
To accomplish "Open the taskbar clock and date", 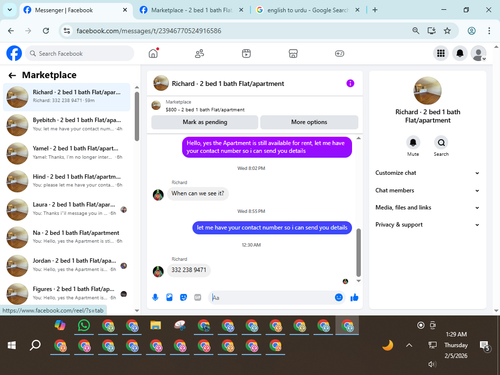I will (x=456, y=345).
